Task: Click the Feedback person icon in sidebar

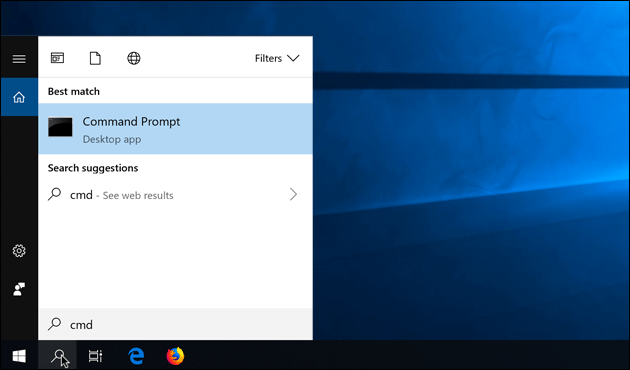Action: click(19, 289)
